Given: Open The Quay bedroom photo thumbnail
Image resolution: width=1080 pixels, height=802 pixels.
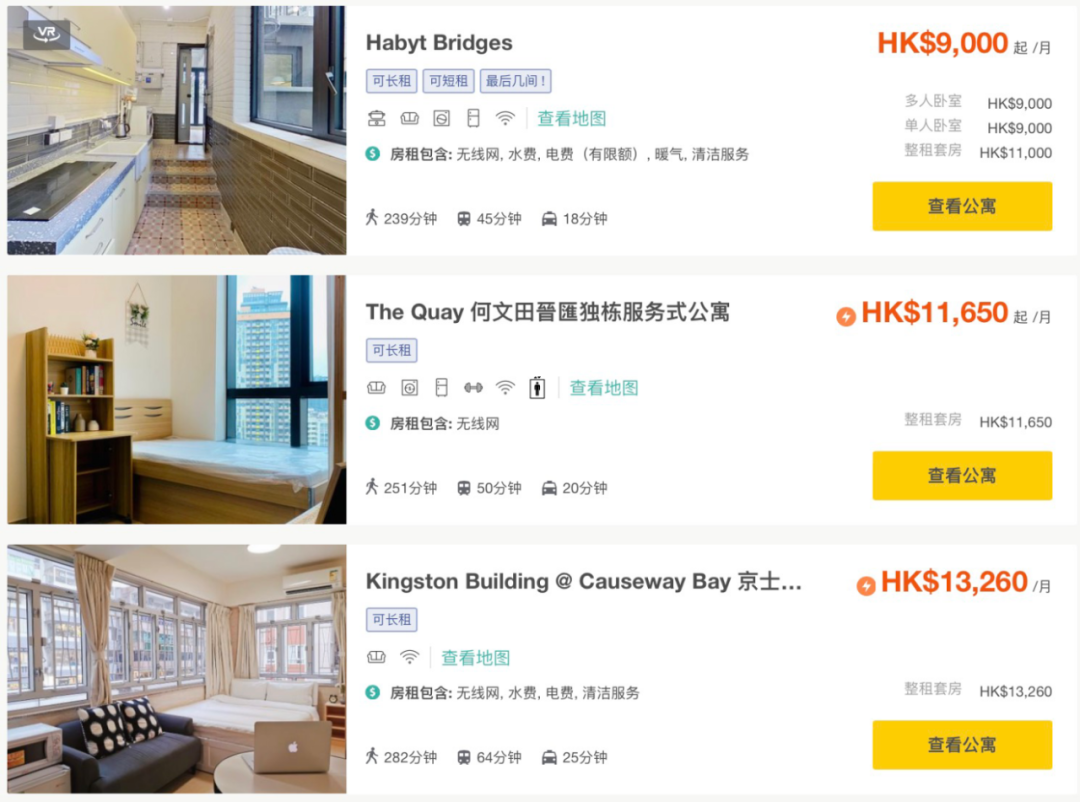Looking at the screenshot, I should pos(177,400).
